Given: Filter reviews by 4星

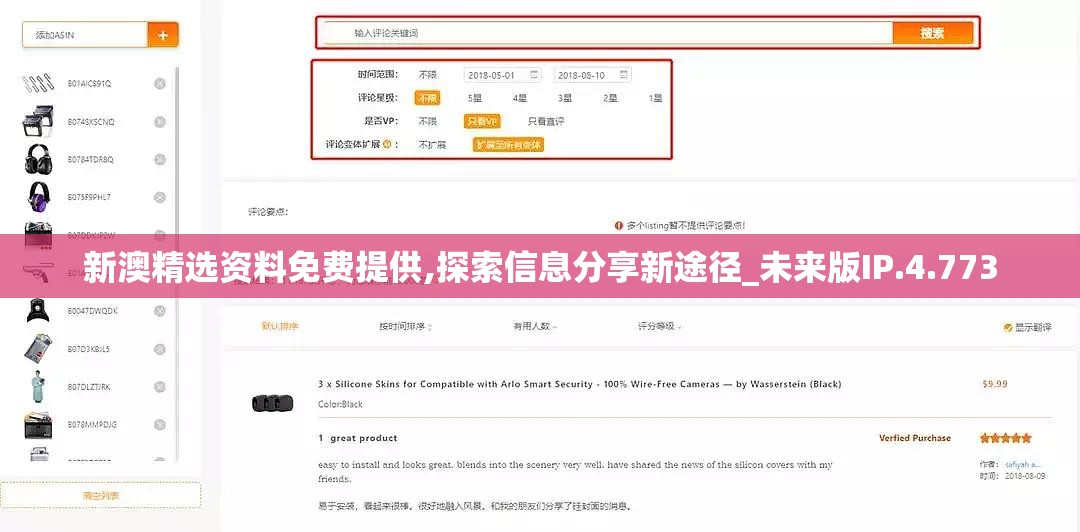Looking at the screenshot, I should click(519, 98).
